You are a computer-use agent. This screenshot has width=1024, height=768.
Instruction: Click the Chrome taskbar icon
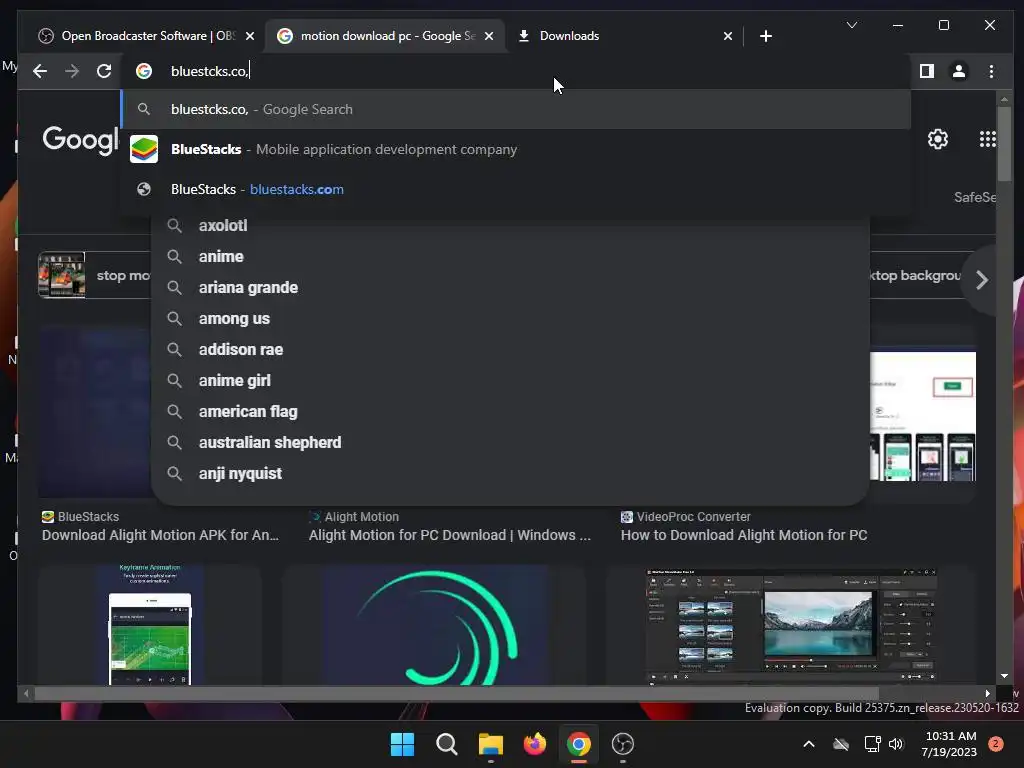tap(579, 744)
